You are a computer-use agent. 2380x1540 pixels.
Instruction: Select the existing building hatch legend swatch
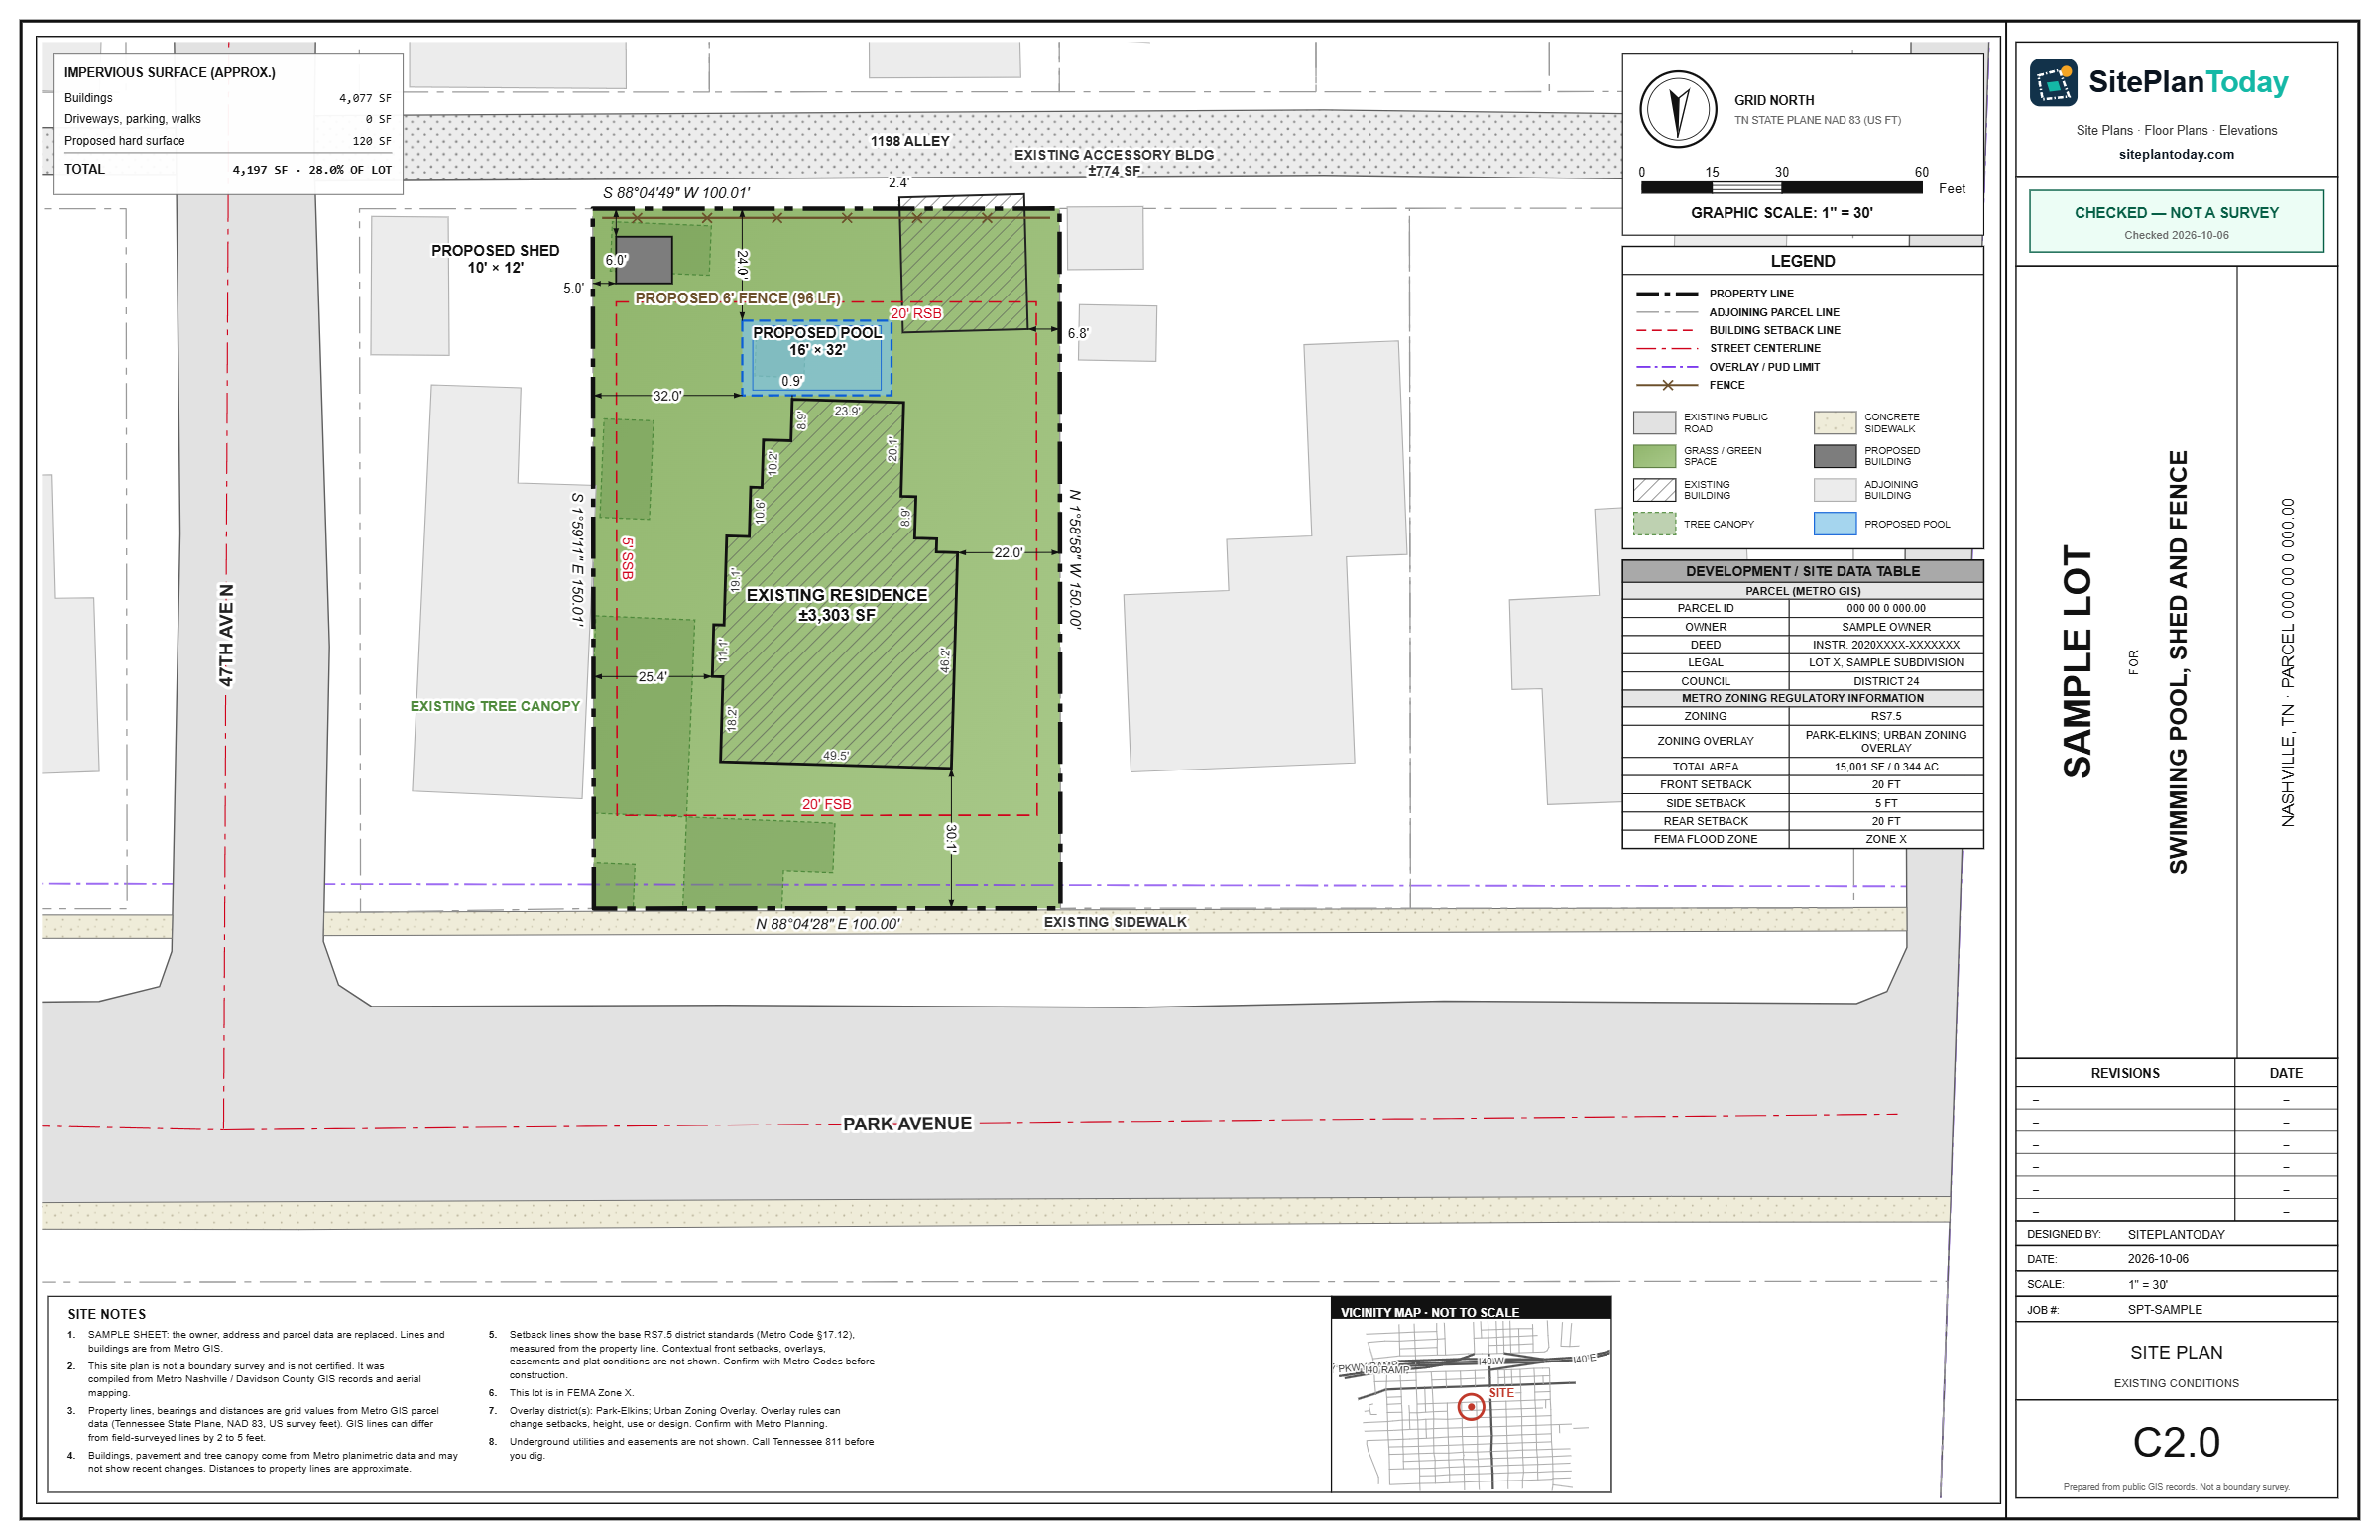1654,490
